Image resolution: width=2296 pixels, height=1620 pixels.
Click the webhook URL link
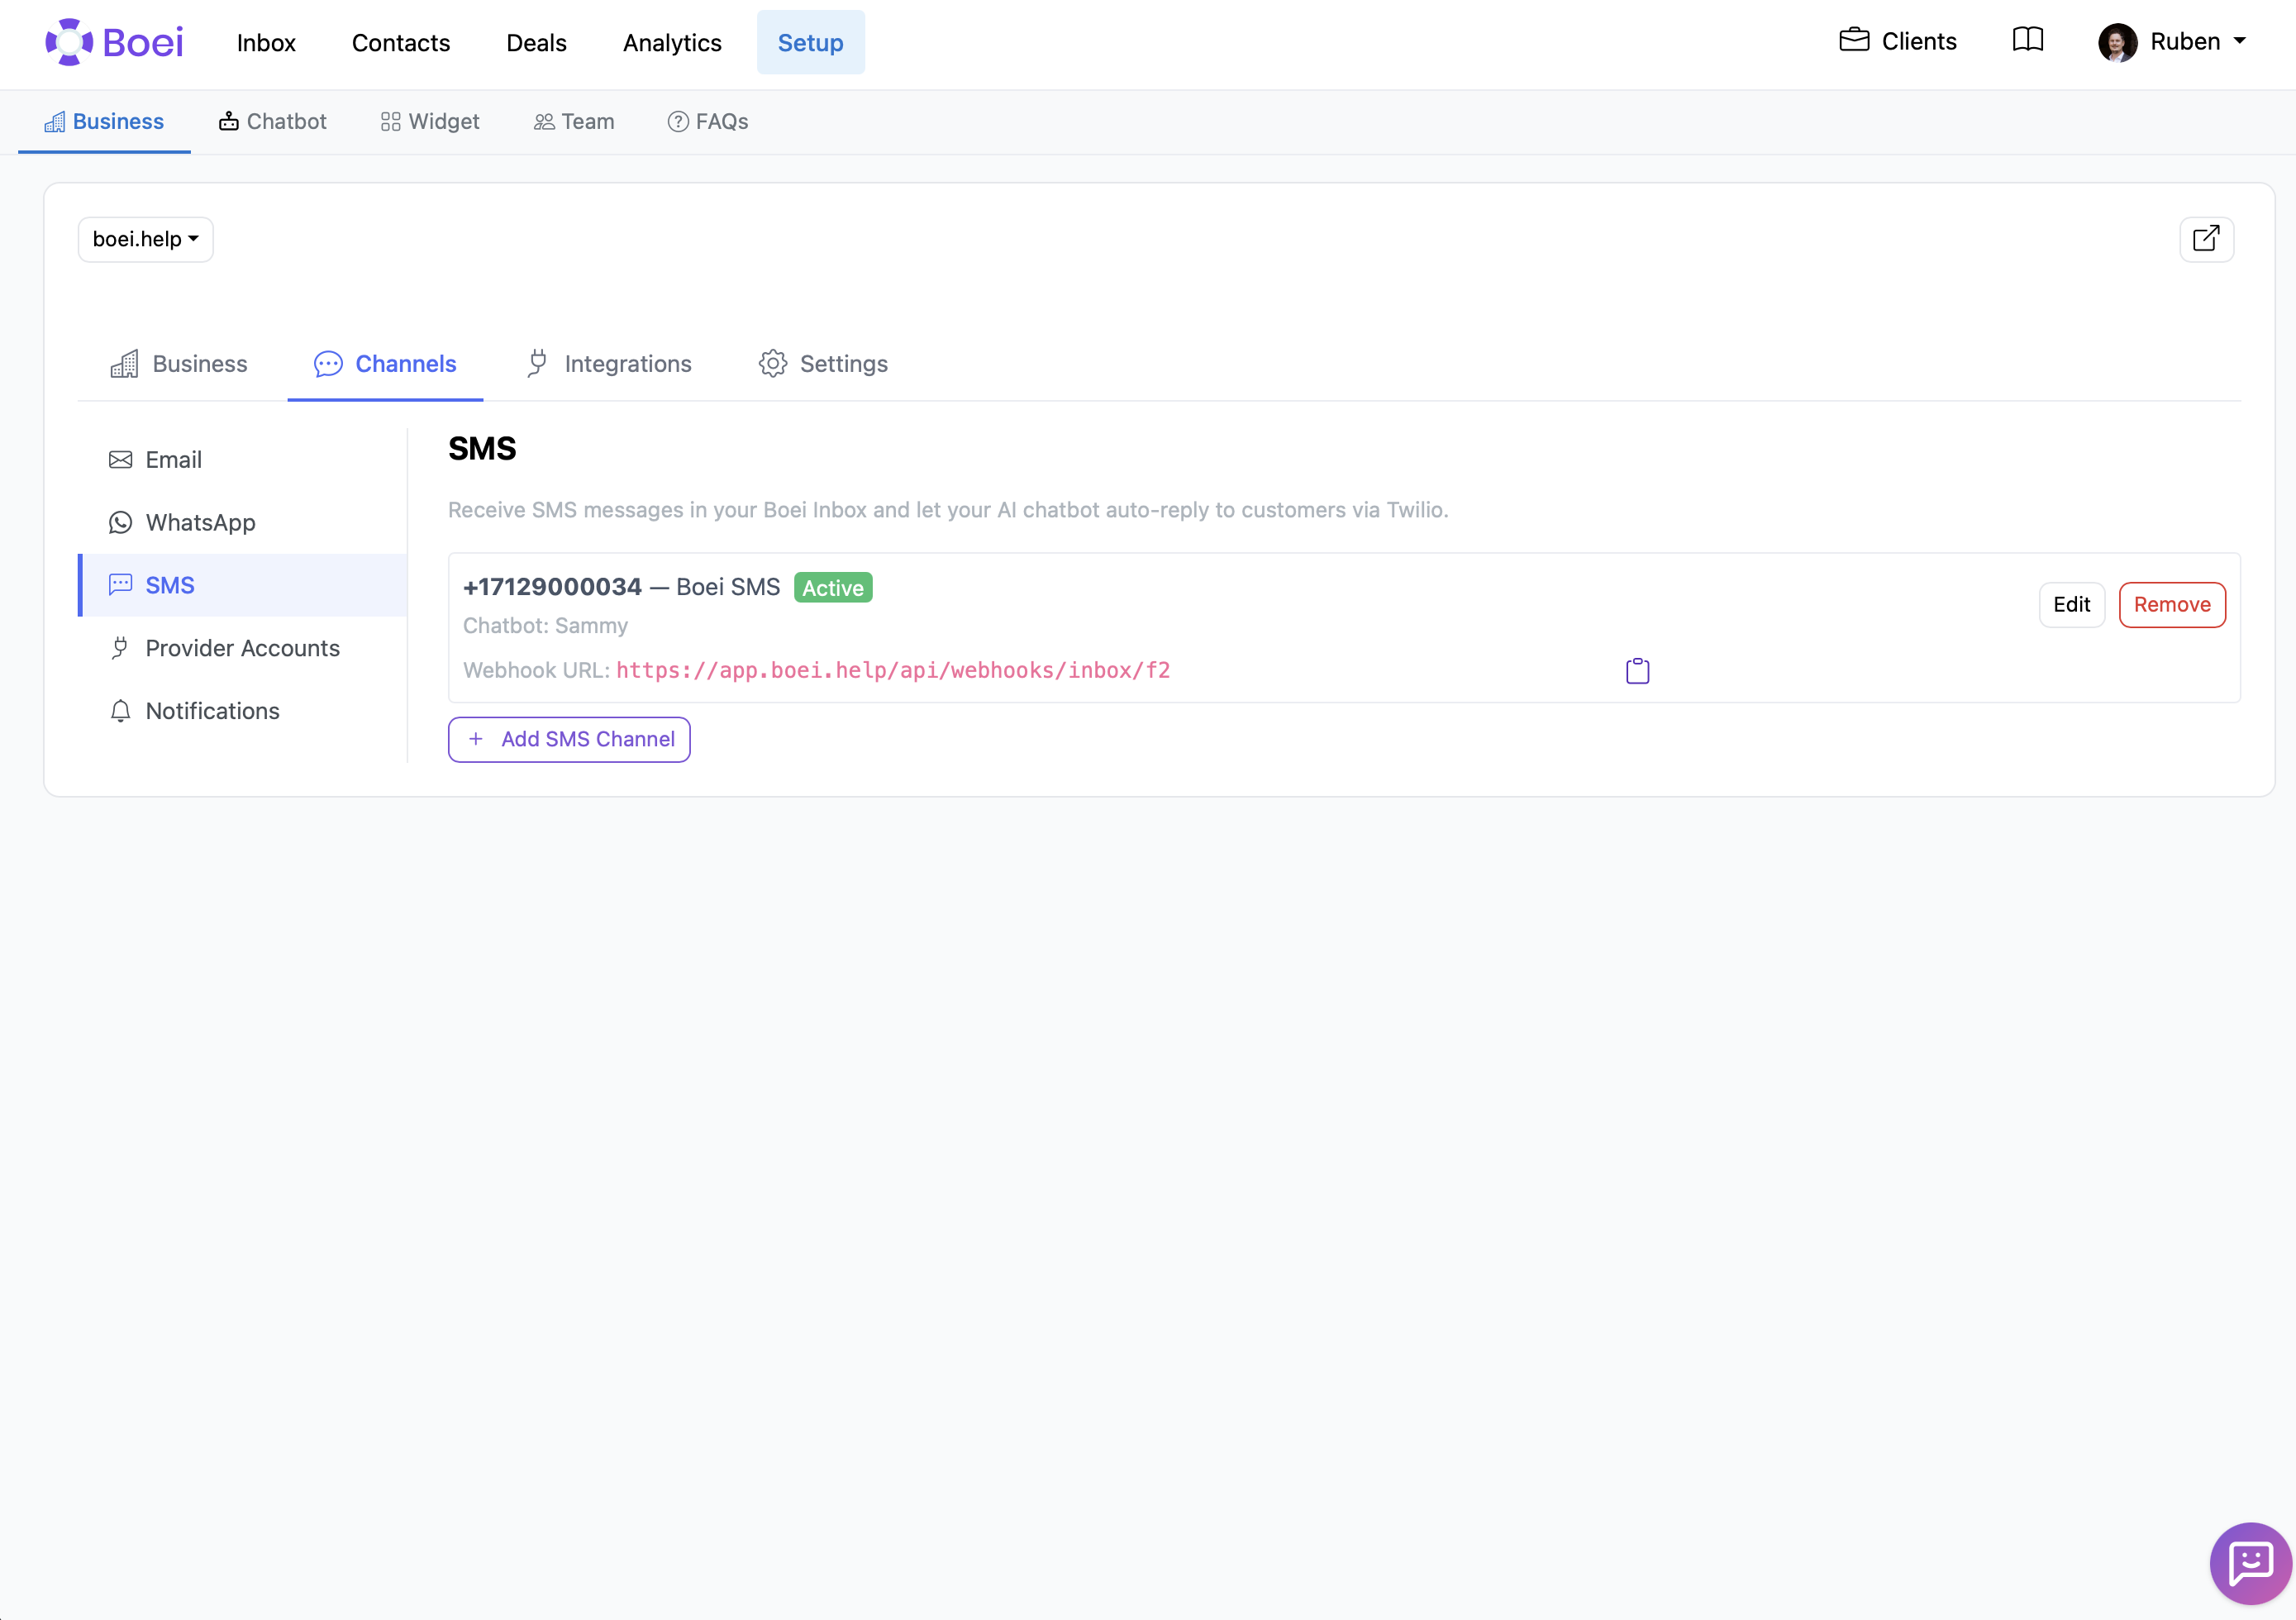pos(893,671)
